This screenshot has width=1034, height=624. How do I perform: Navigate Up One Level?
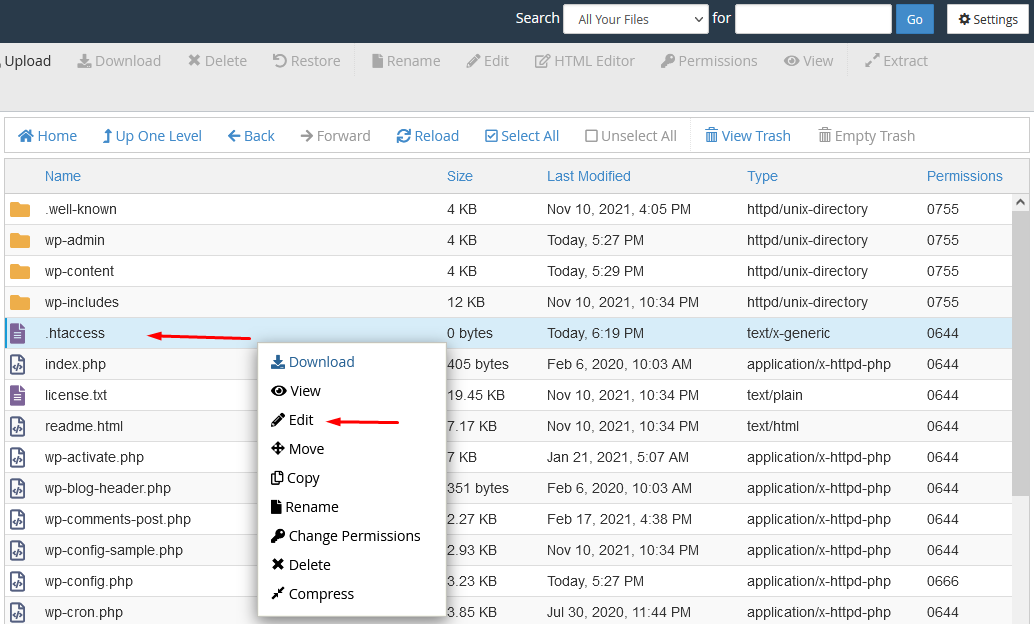point(152,136)
